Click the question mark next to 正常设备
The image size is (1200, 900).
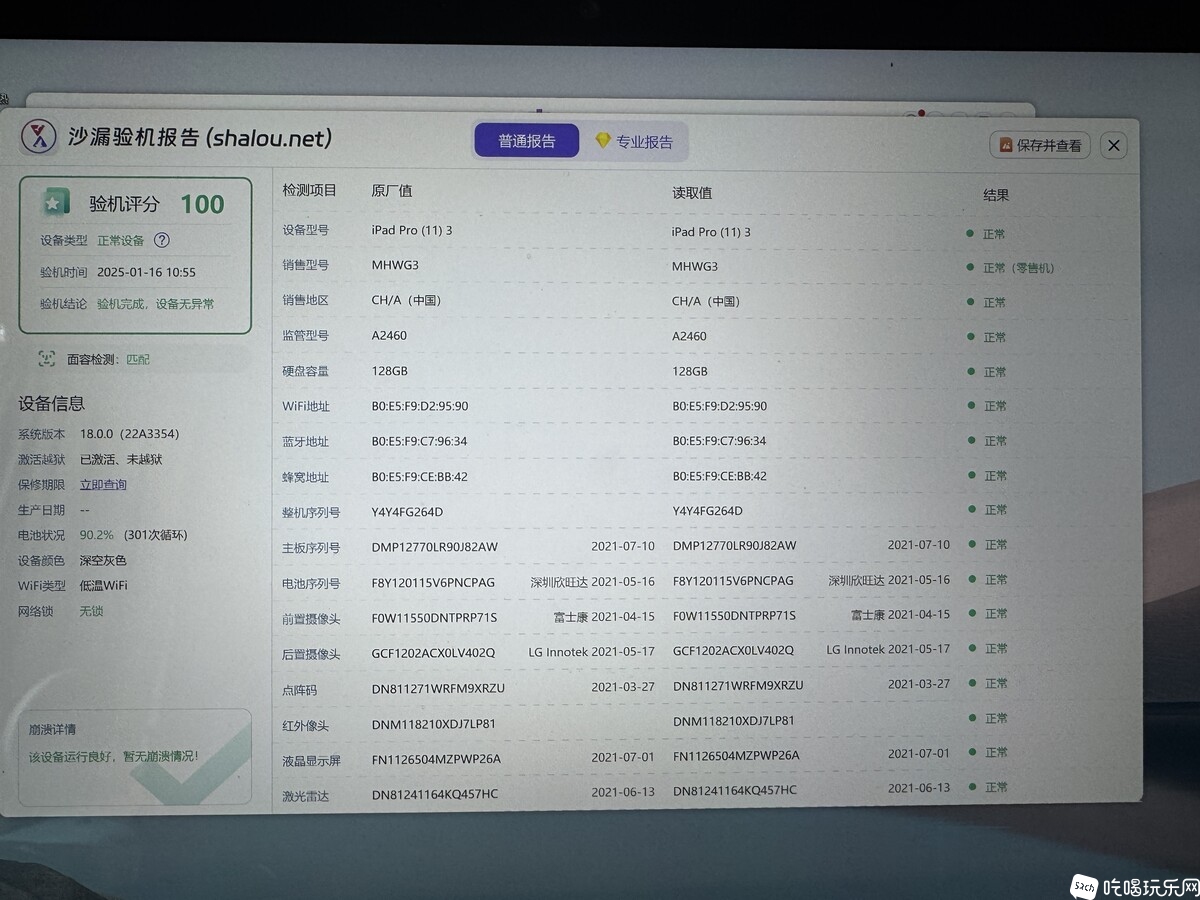(162, 240)
